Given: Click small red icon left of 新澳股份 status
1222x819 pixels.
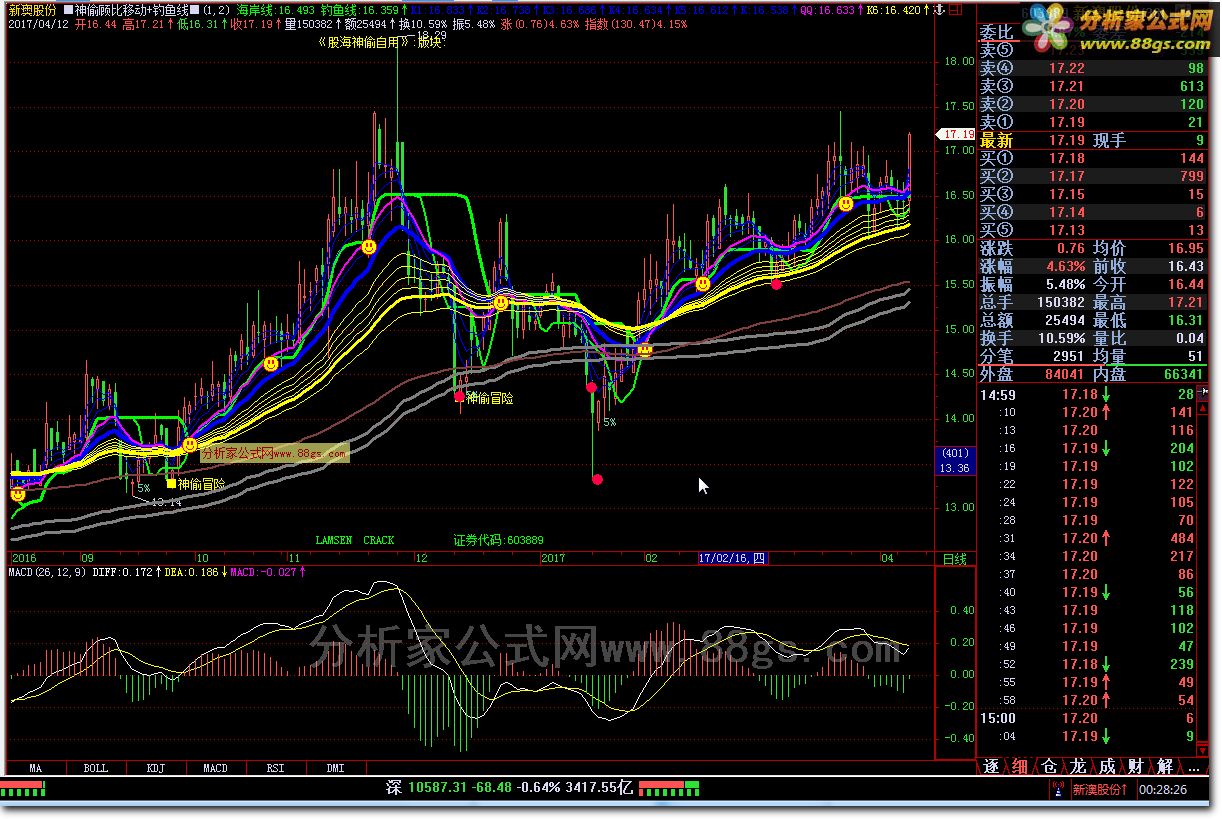Looking at the screenshot, I should point(1058,789).
